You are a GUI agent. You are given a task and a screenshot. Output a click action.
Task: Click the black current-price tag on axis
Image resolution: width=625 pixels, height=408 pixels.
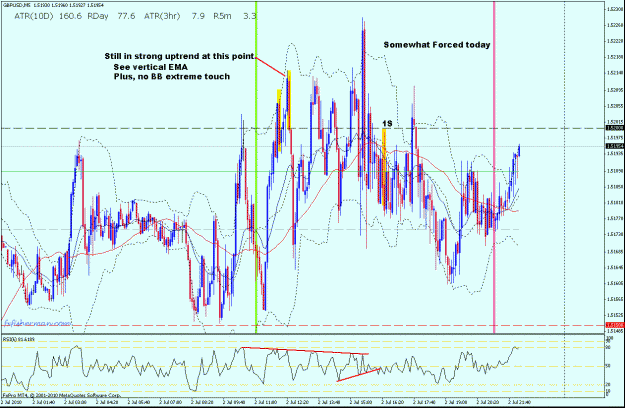(614, 146)
